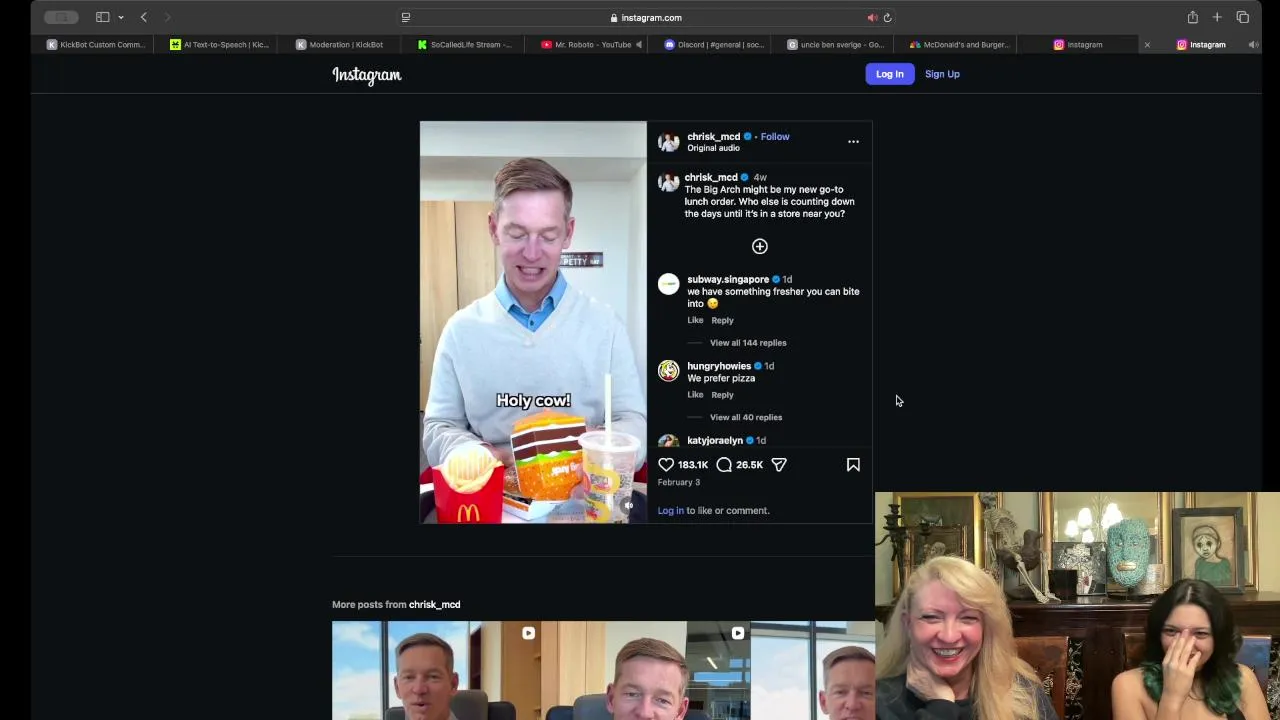Click the Log In button
The height and width of the screenshot is (720, 1280).
889,74
